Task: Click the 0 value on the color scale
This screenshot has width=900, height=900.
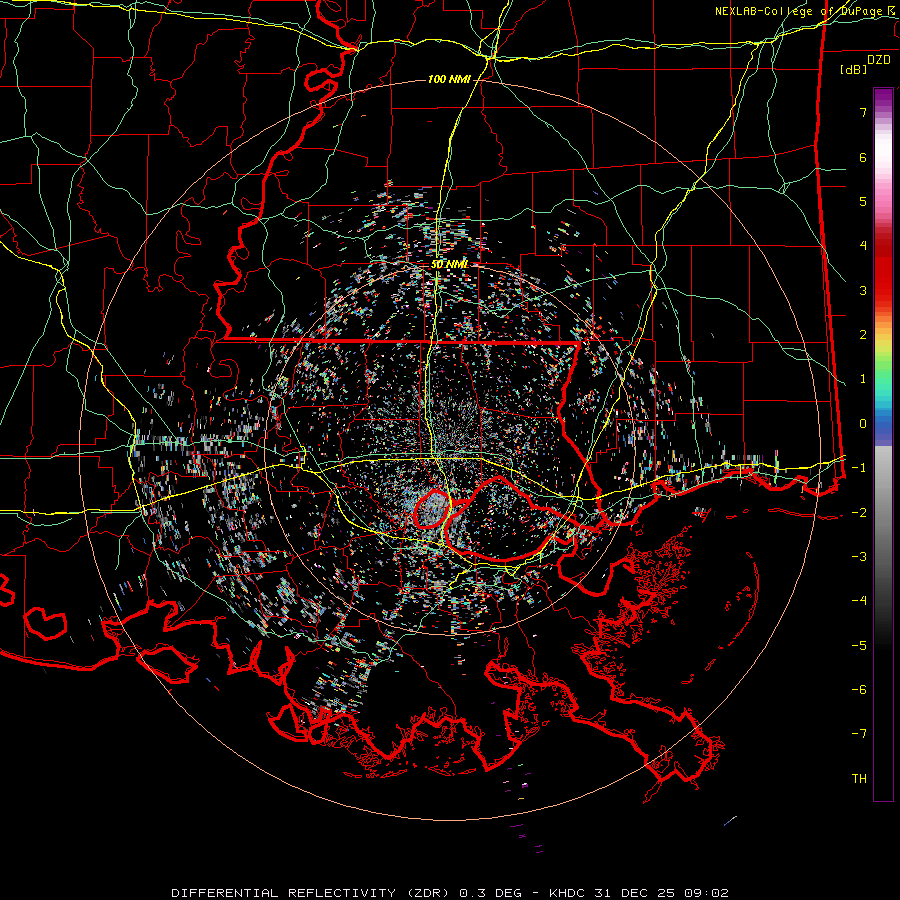Action: click(x=863, y=424)
